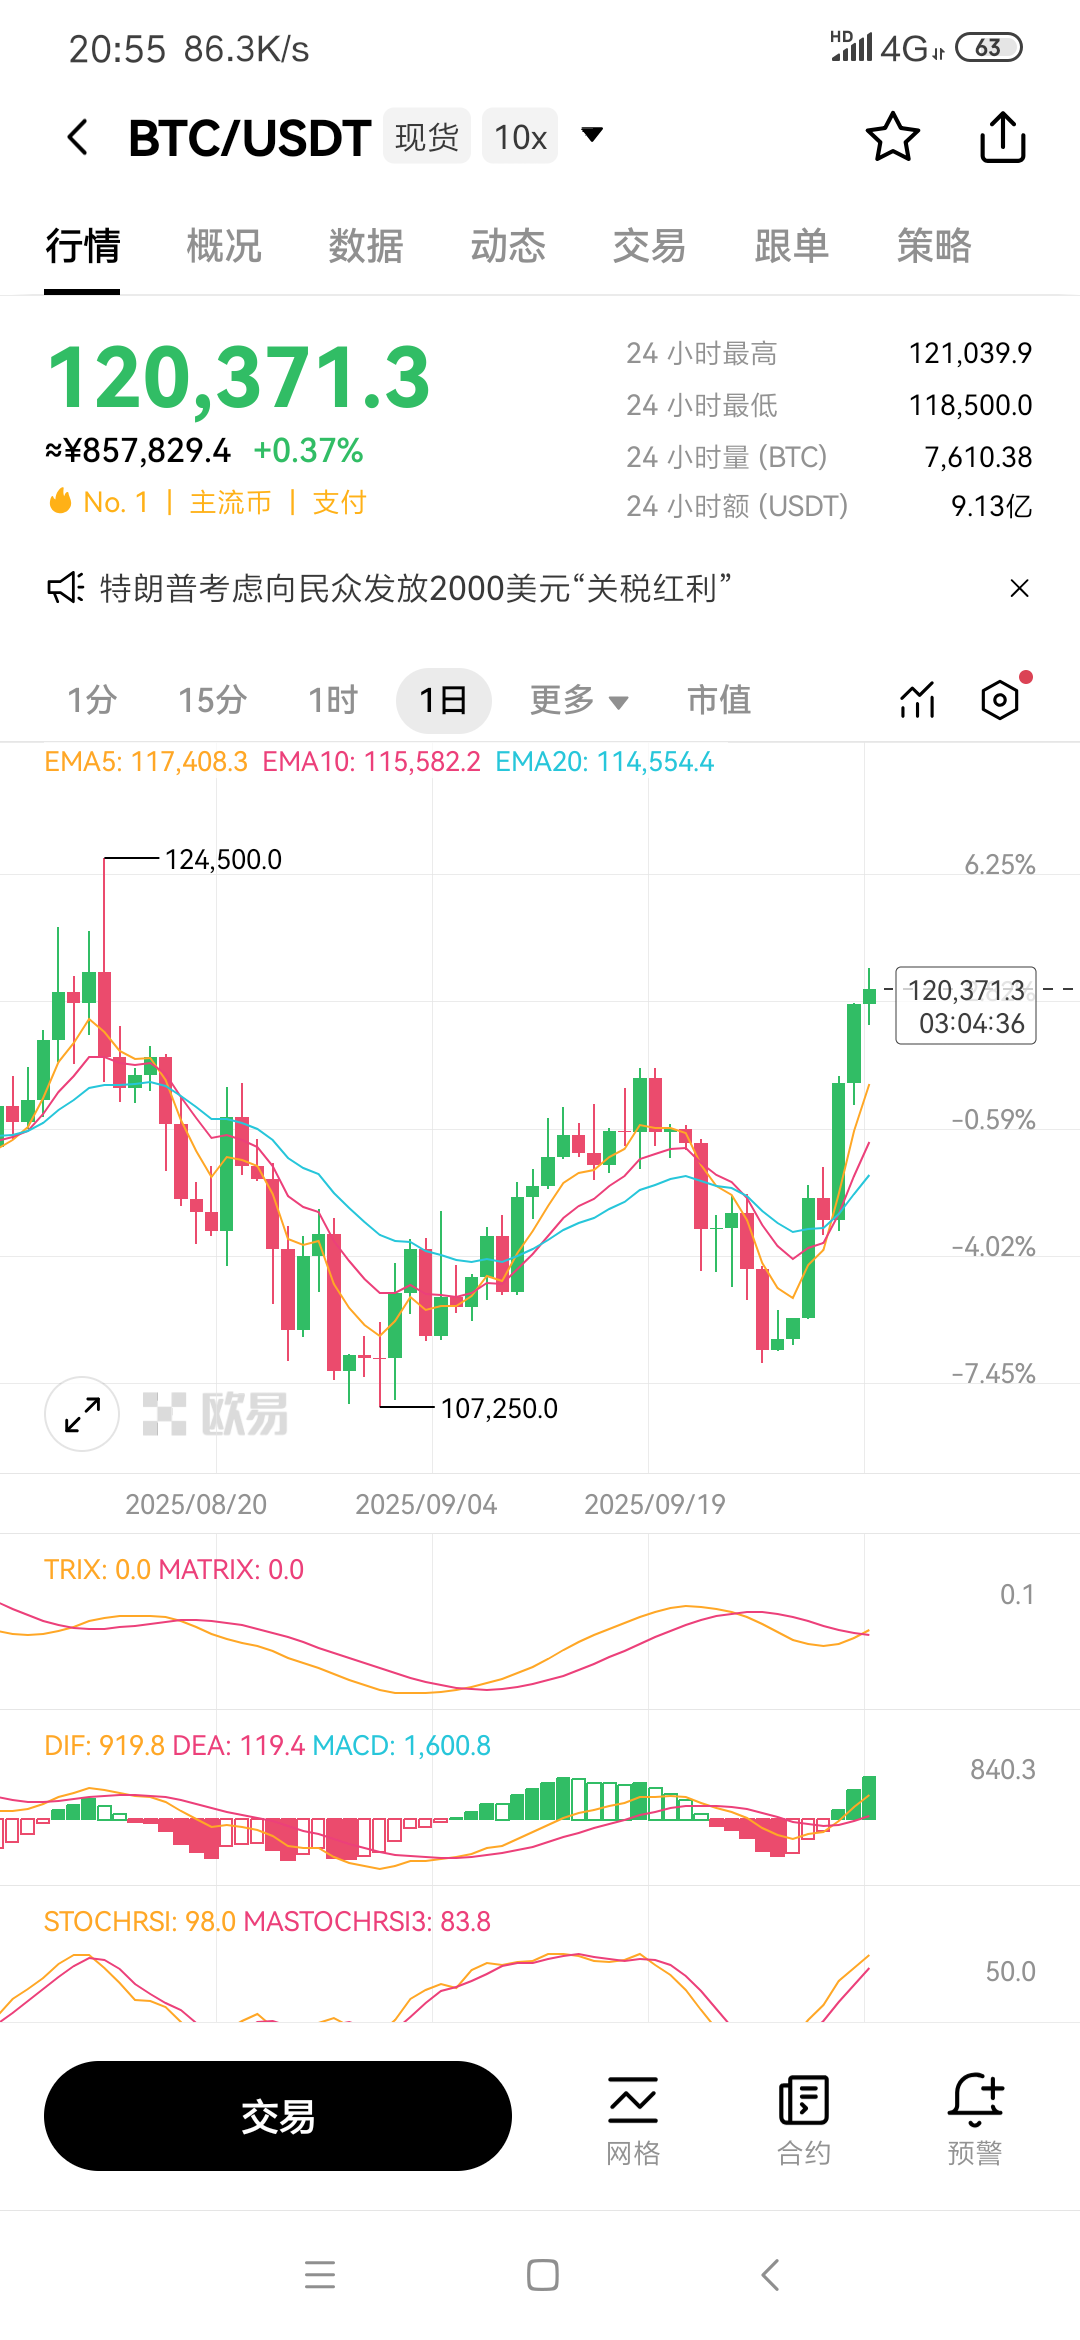Screen dimensions: 1080x2340
Task: Expand chart to fullscreen mode
Action: coord(80,1414)
